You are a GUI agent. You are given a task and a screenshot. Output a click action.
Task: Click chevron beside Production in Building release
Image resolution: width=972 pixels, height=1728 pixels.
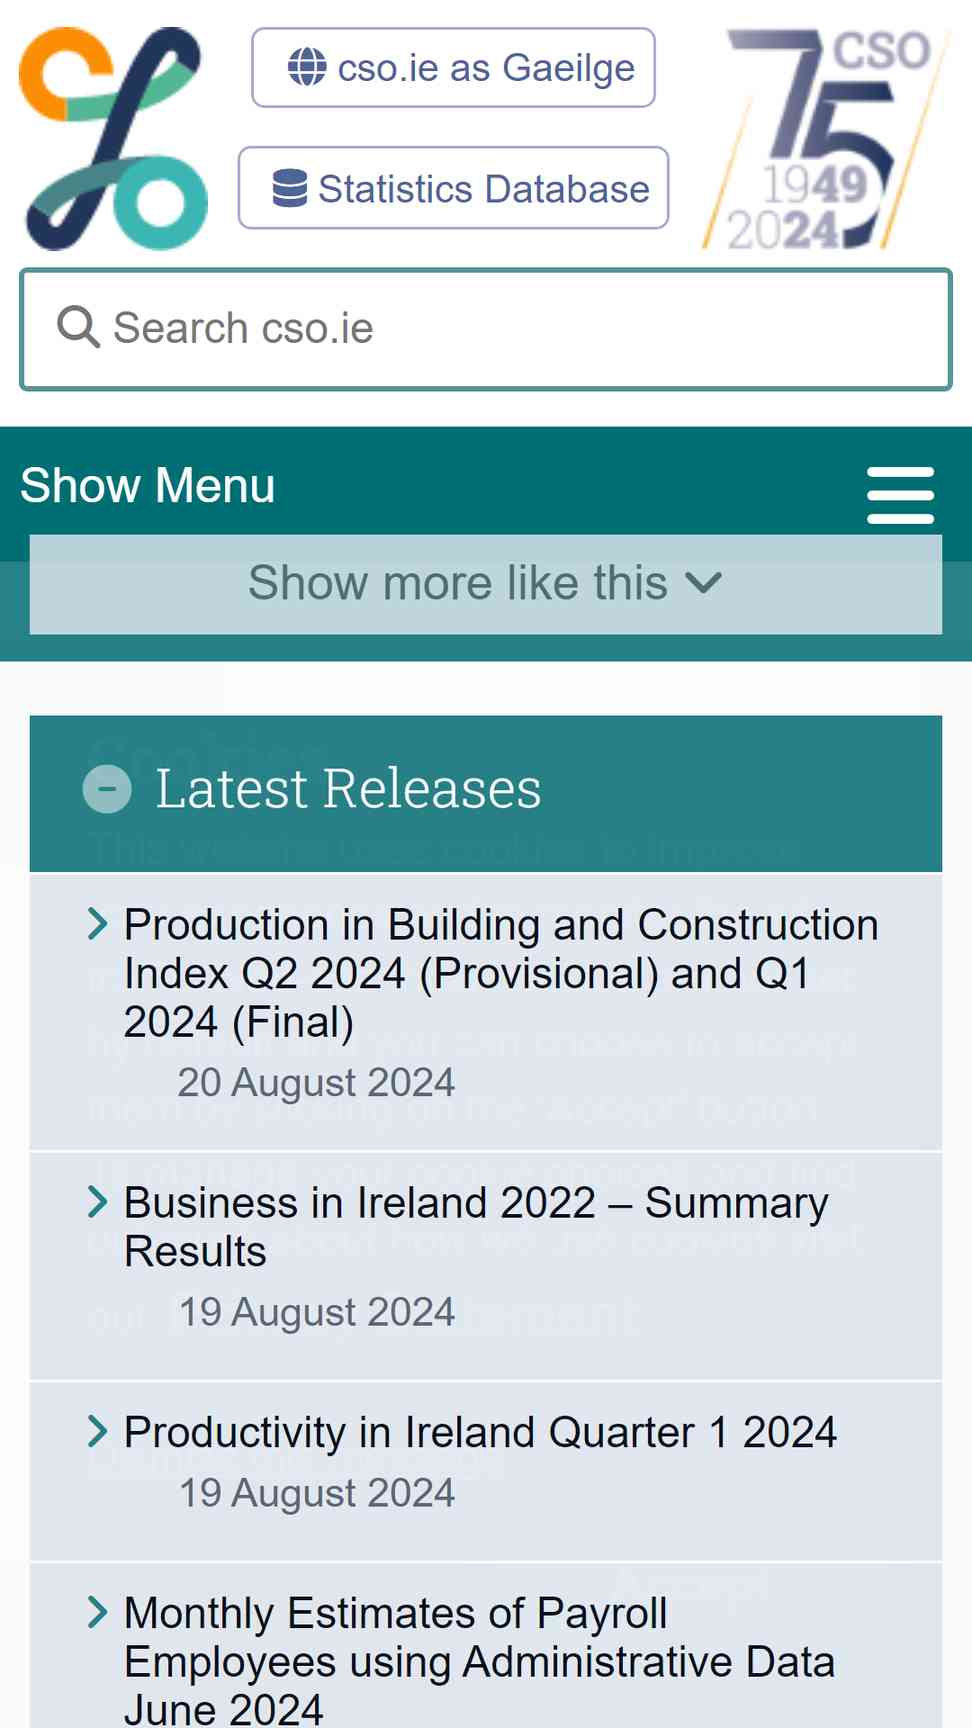coord(97,924)
